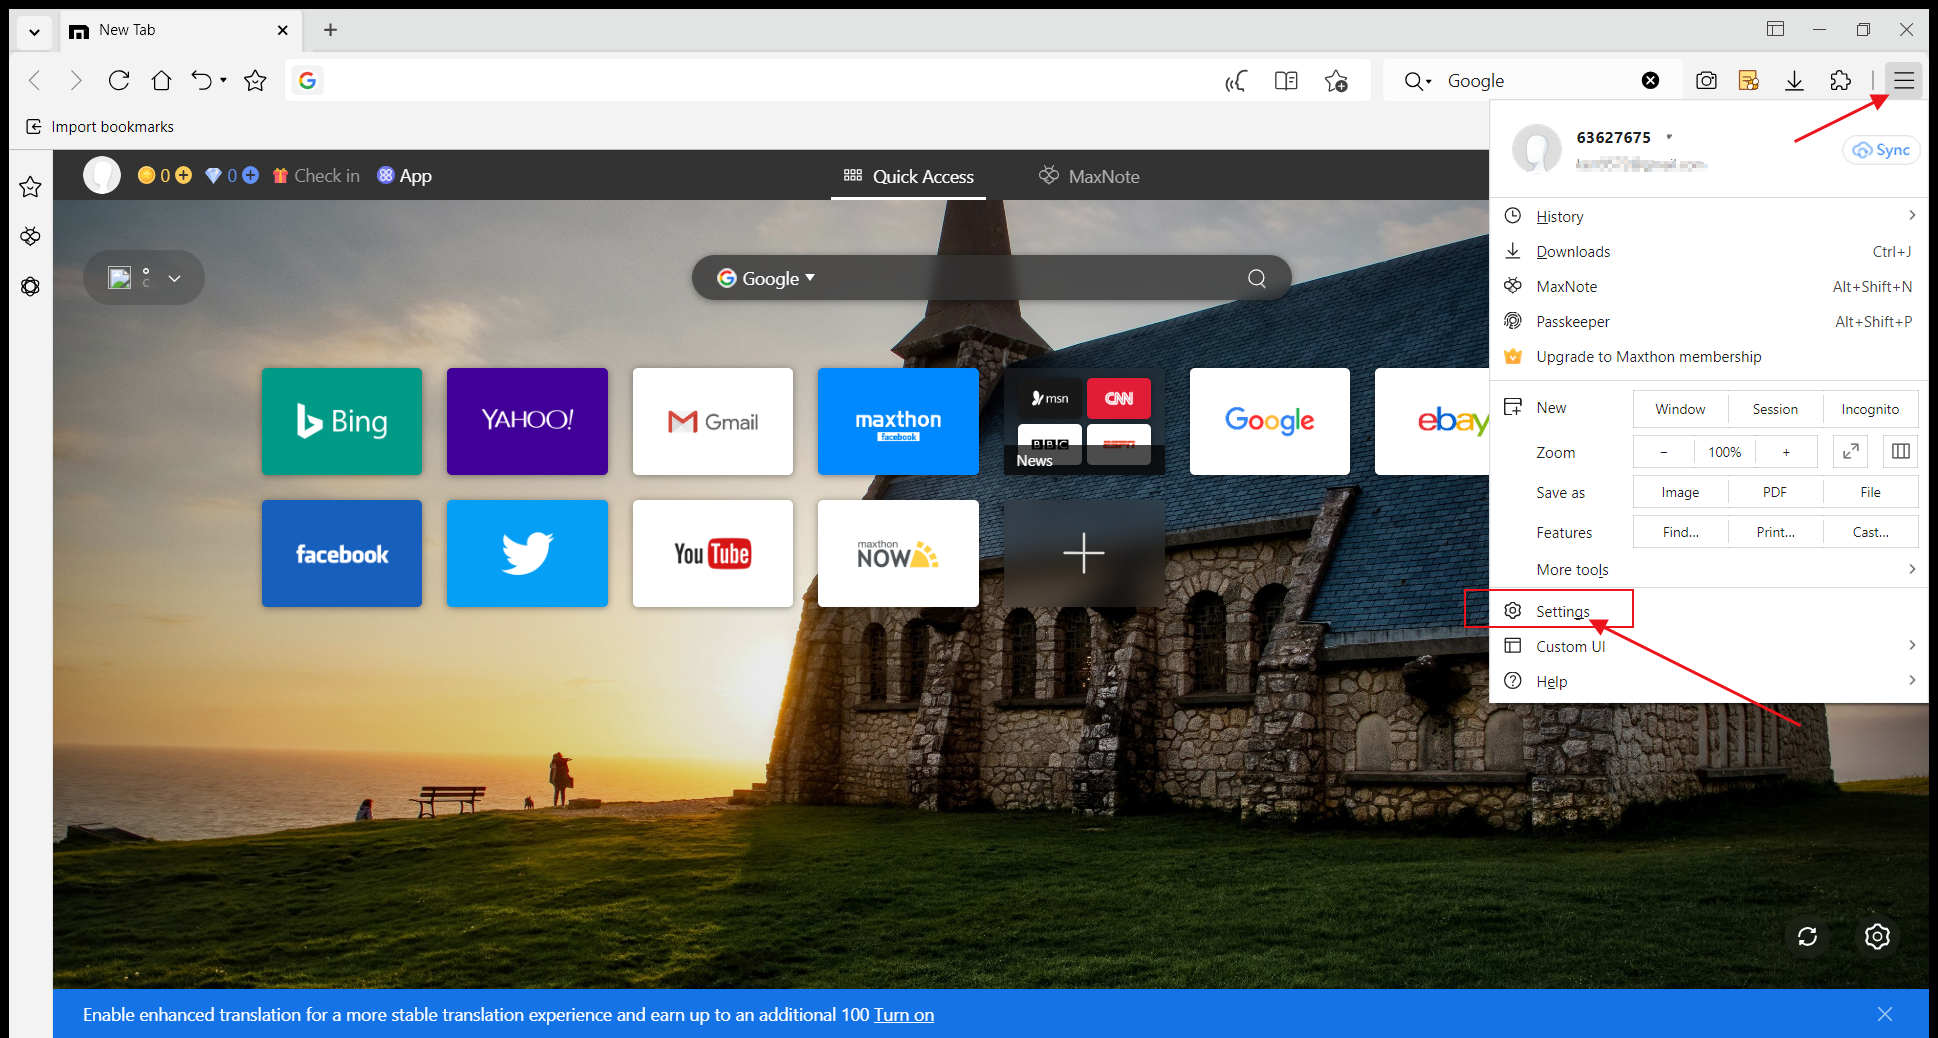
Task: Click the downloads arrow toolbar icon
Action: point(1794,81)
